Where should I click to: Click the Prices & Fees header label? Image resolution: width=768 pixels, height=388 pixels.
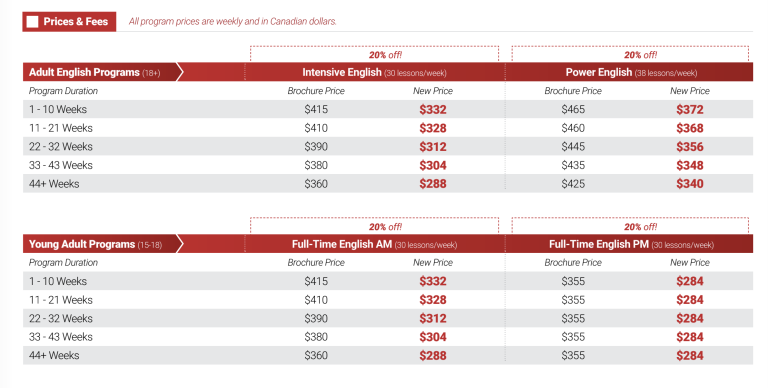click(75, 22)
